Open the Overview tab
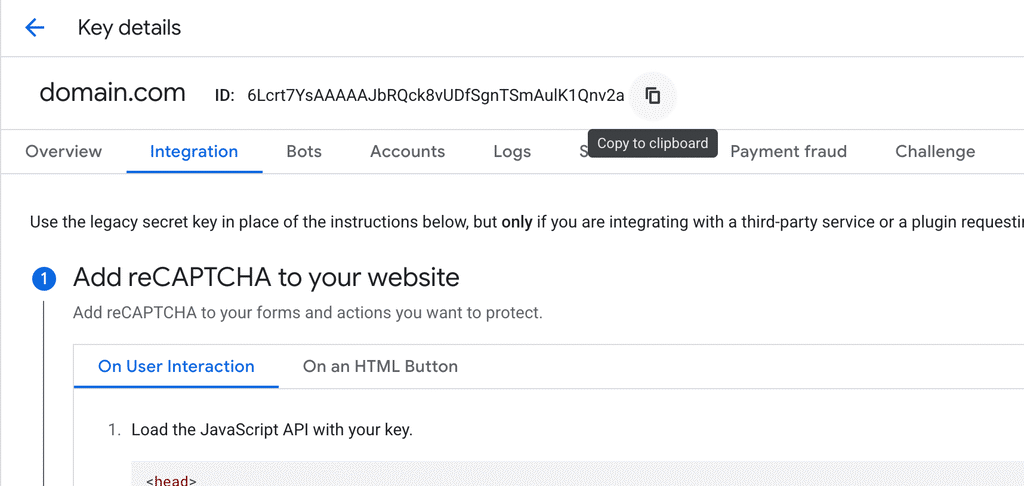 tap(63, 152)
